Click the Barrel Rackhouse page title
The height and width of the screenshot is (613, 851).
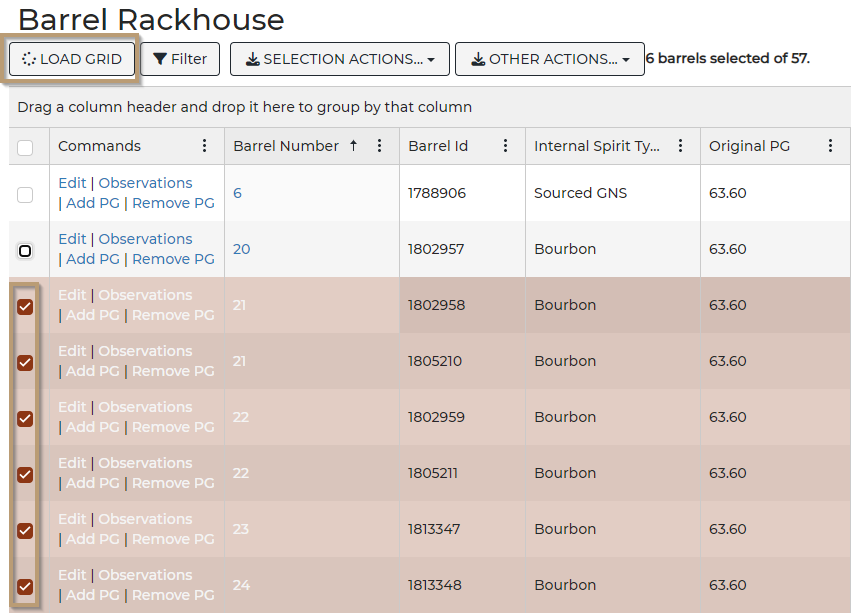click(153, 20)
